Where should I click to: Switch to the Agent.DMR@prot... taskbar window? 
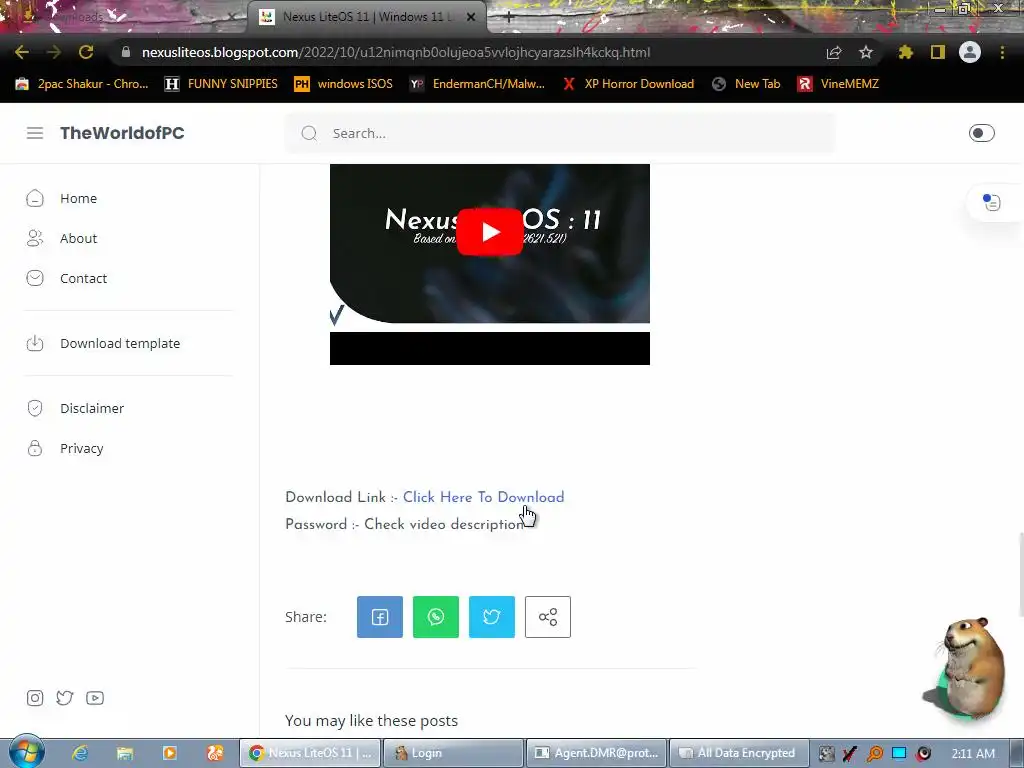pyautogui.click(x=596, y=753)
